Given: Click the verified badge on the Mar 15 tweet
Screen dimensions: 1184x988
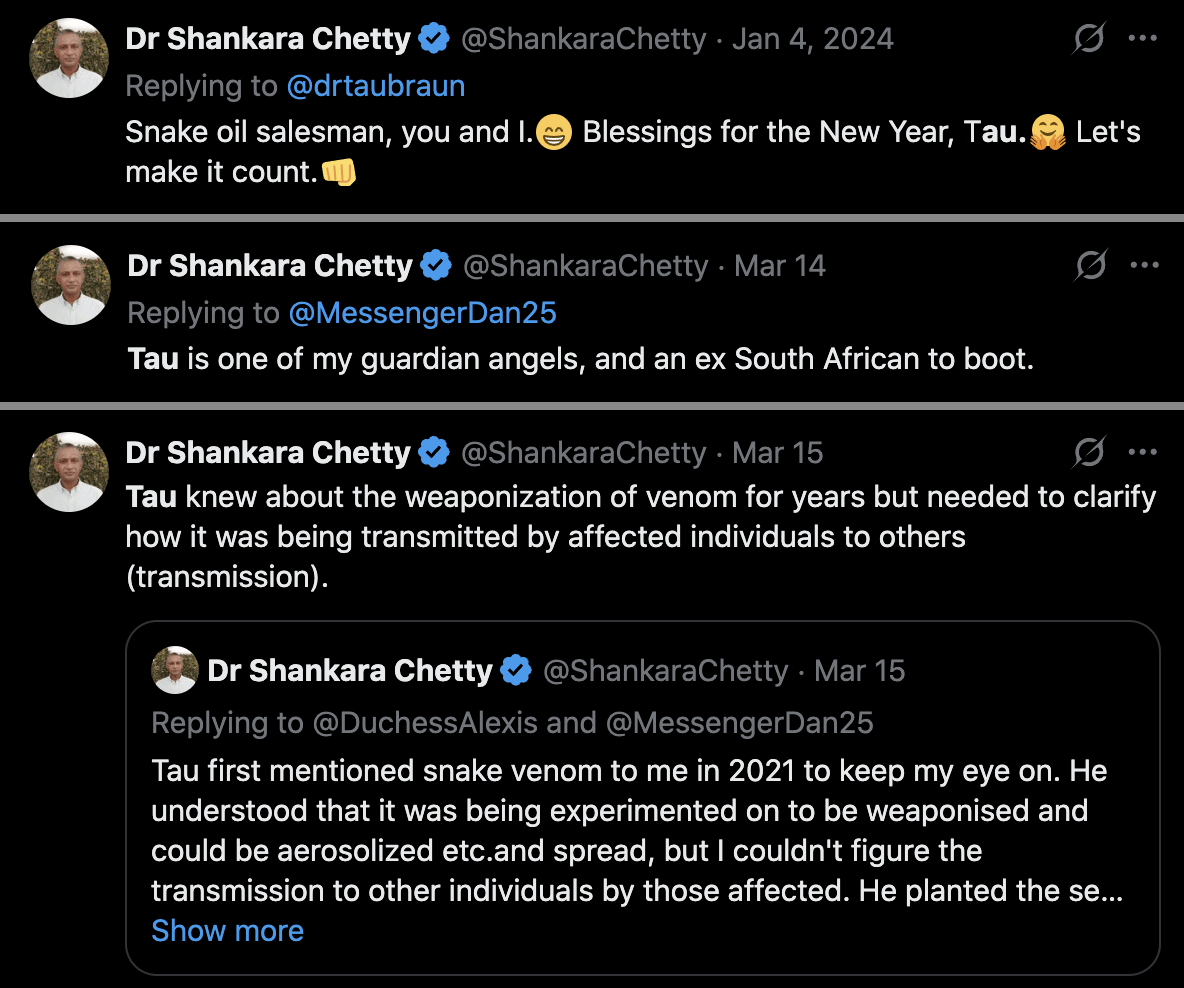Looking at the screenshot, I should (x=433, y=453).
